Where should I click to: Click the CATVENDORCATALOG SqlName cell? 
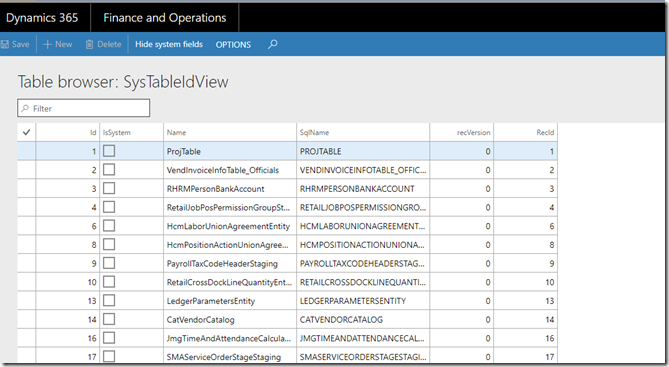pos(363,320)
